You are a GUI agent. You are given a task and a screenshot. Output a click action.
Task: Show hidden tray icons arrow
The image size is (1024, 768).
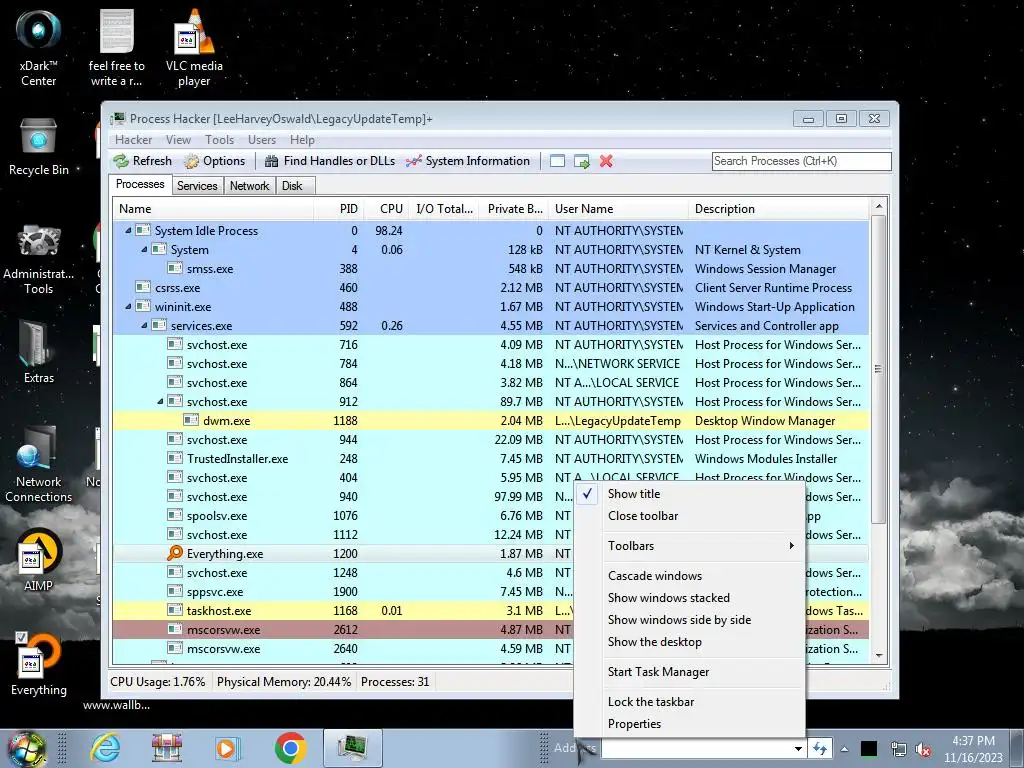[844, 749]
